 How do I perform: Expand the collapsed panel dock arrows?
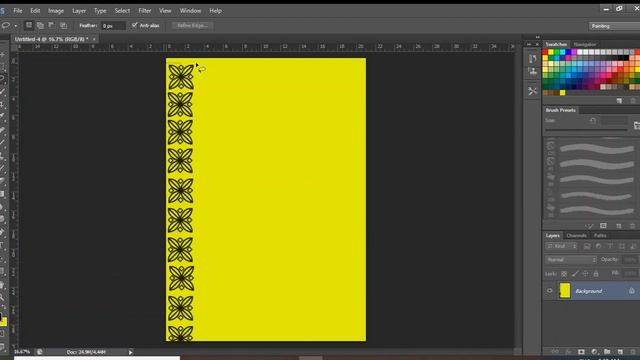(537, 37)
